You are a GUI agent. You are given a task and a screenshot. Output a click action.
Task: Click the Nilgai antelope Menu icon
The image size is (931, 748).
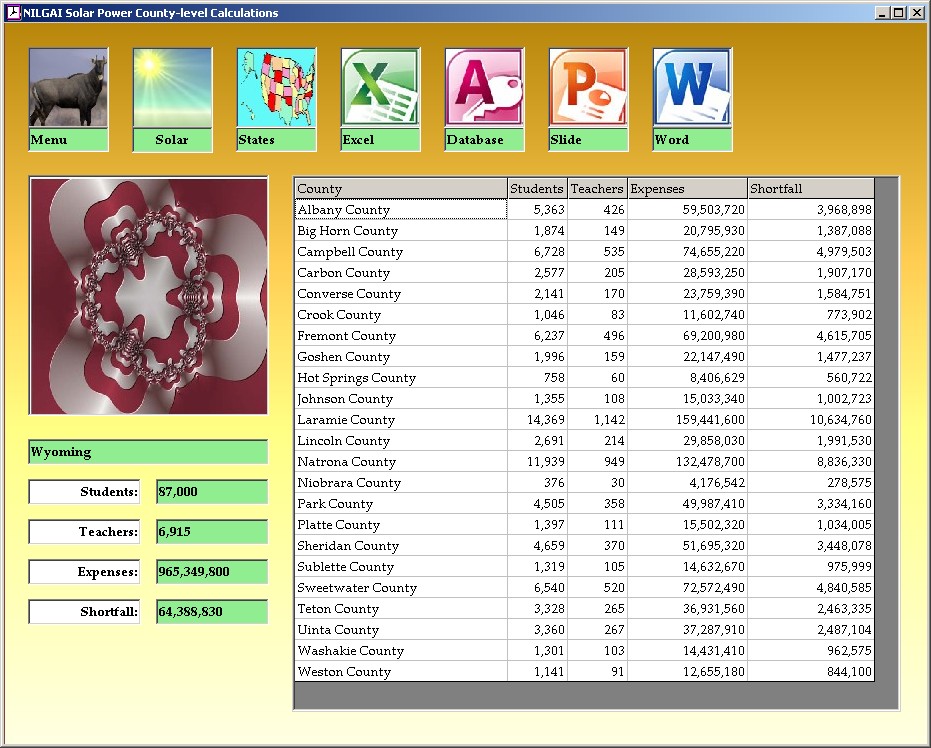tap(68, 88)
